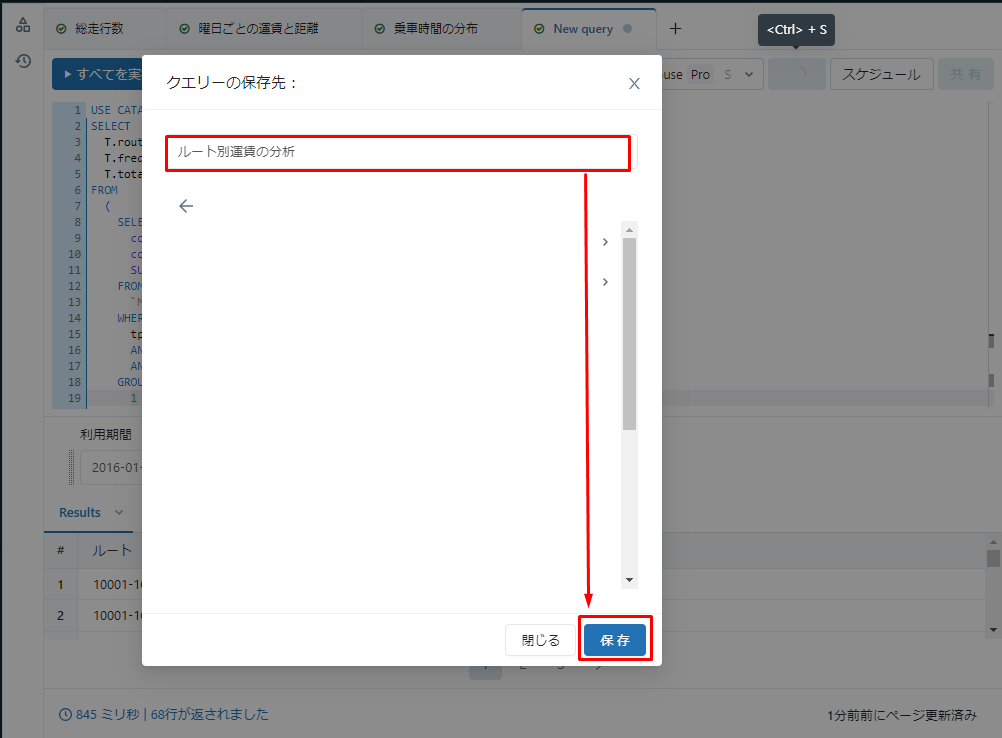
Task: Close the query save dialog with X
Action: click(634, 84)
